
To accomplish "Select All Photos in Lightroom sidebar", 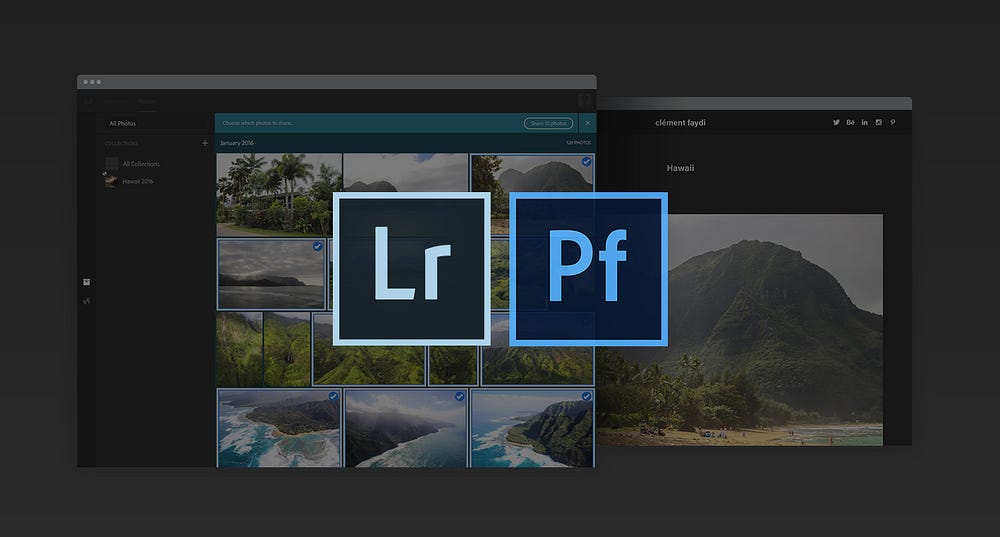I will (122, 123).
